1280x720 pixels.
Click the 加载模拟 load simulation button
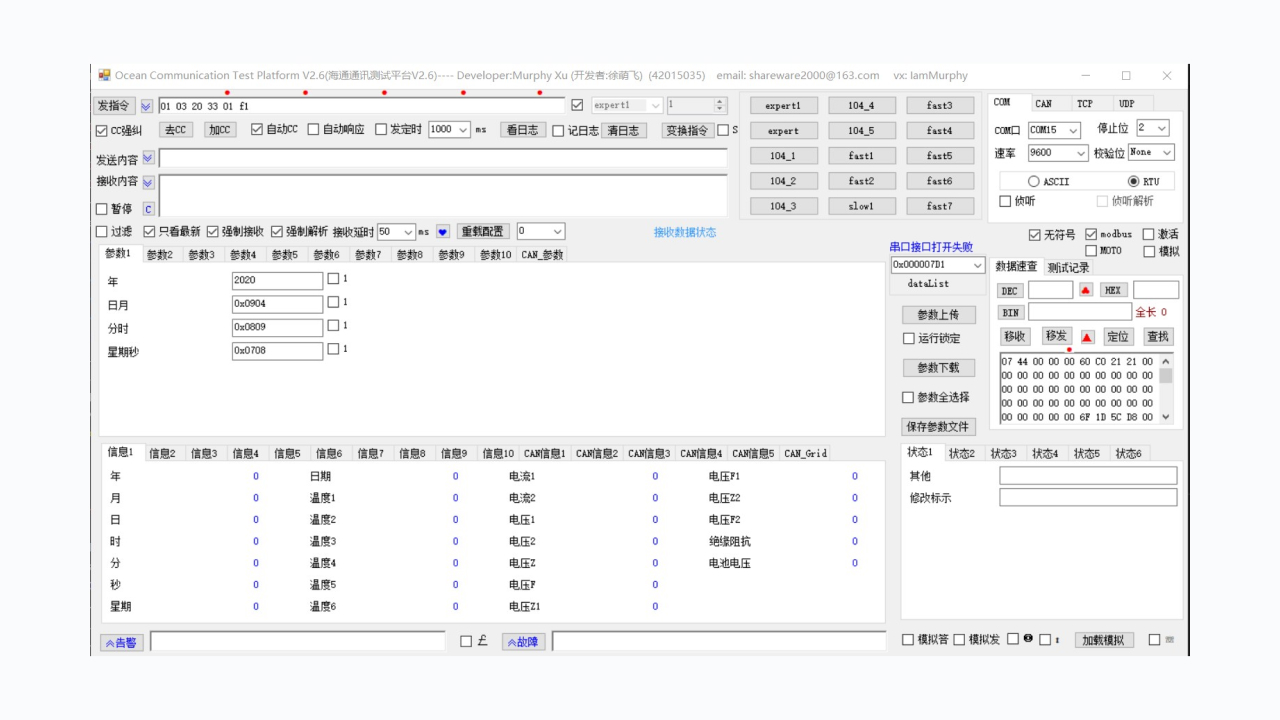click(x=1103, y=640)
